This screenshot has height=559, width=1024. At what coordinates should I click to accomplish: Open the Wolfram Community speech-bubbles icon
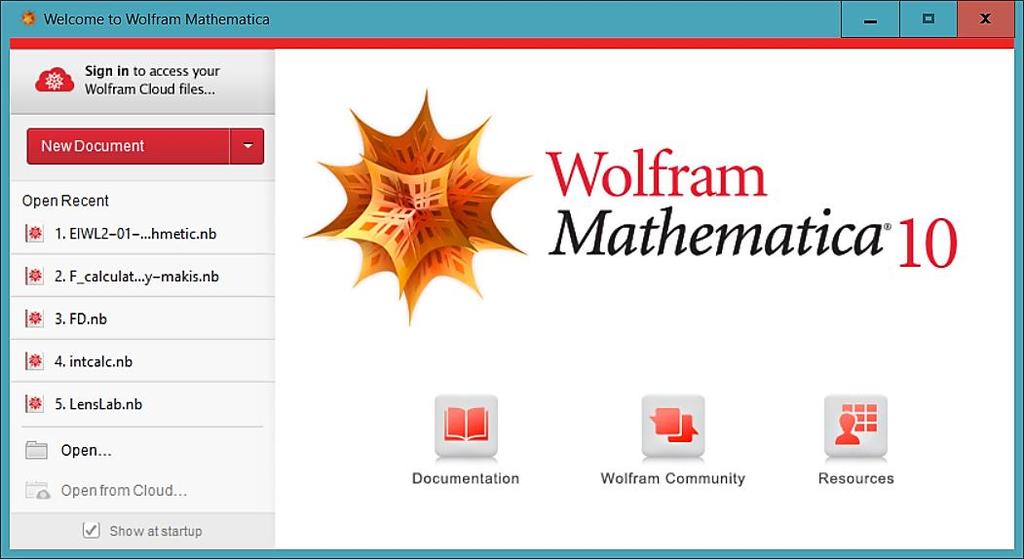click(x=673, y=426)
